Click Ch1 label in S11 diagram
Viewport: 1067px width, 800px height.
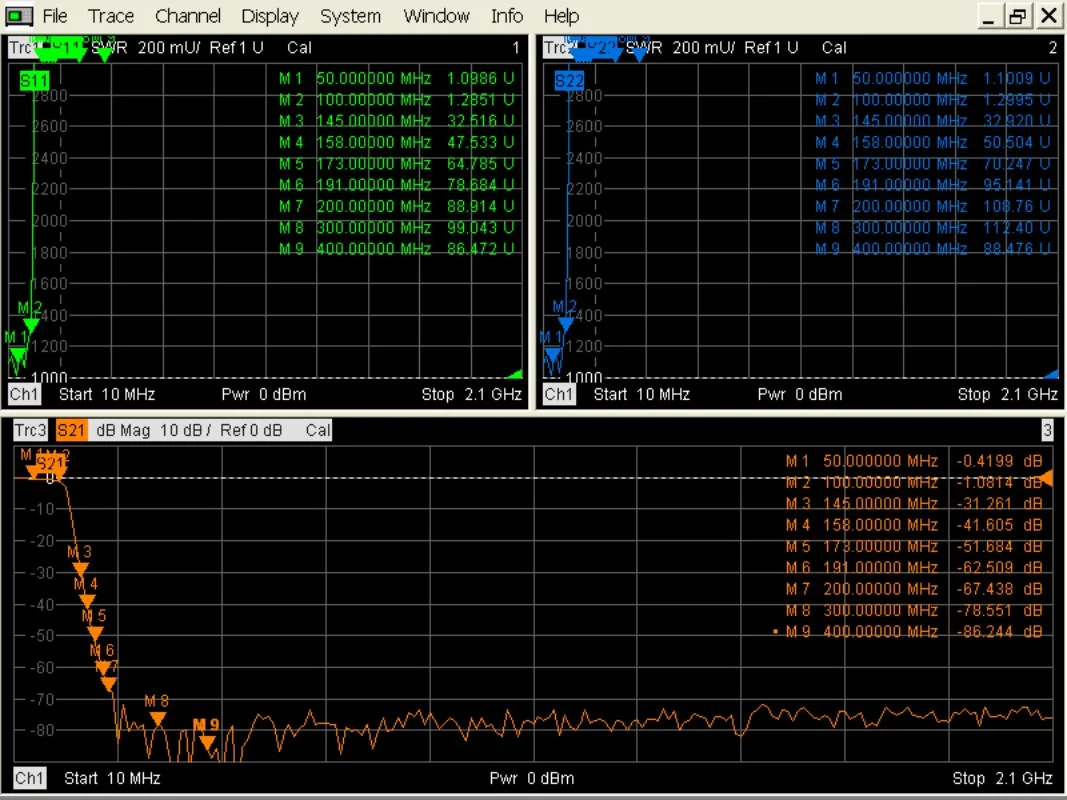24,394
